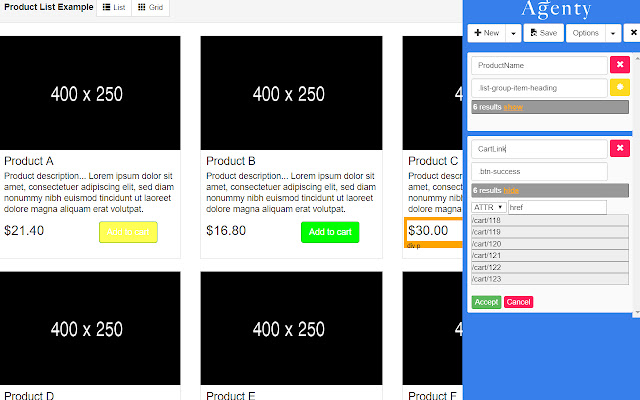
Task: Close the Agenty panel
Action: pyautogui.click(x=633, y=33)
